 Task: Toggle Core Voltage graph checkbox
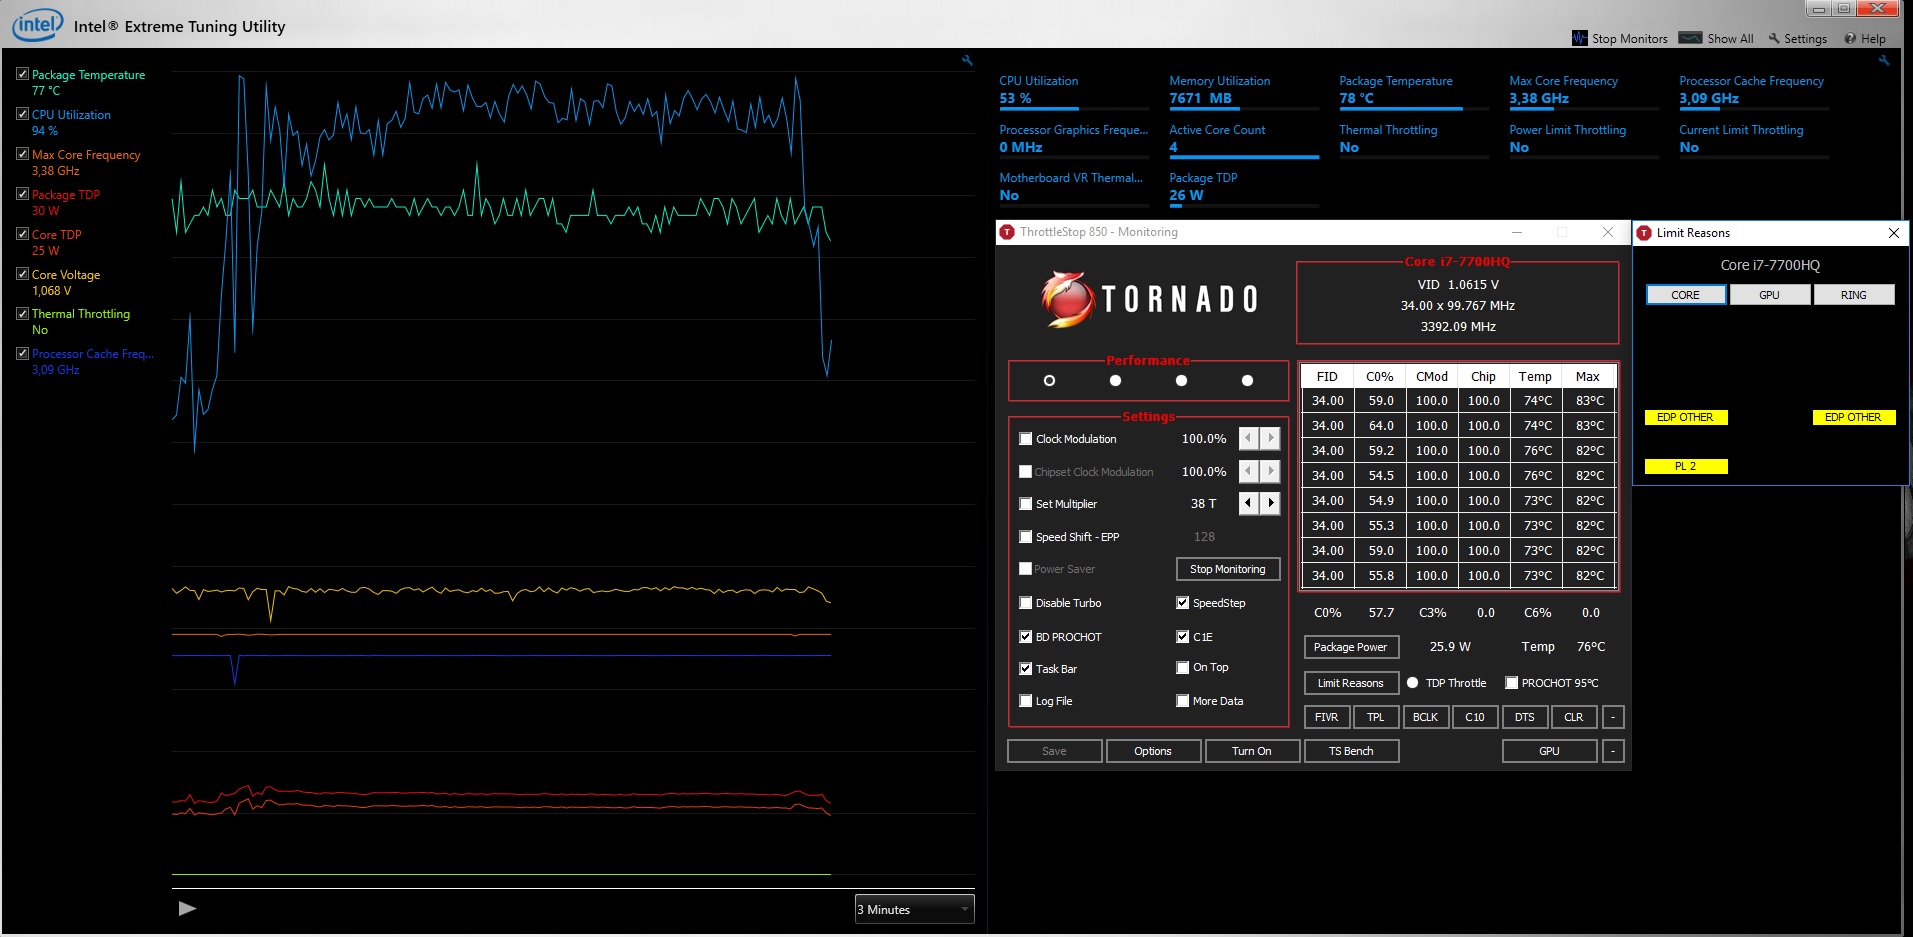22,274
